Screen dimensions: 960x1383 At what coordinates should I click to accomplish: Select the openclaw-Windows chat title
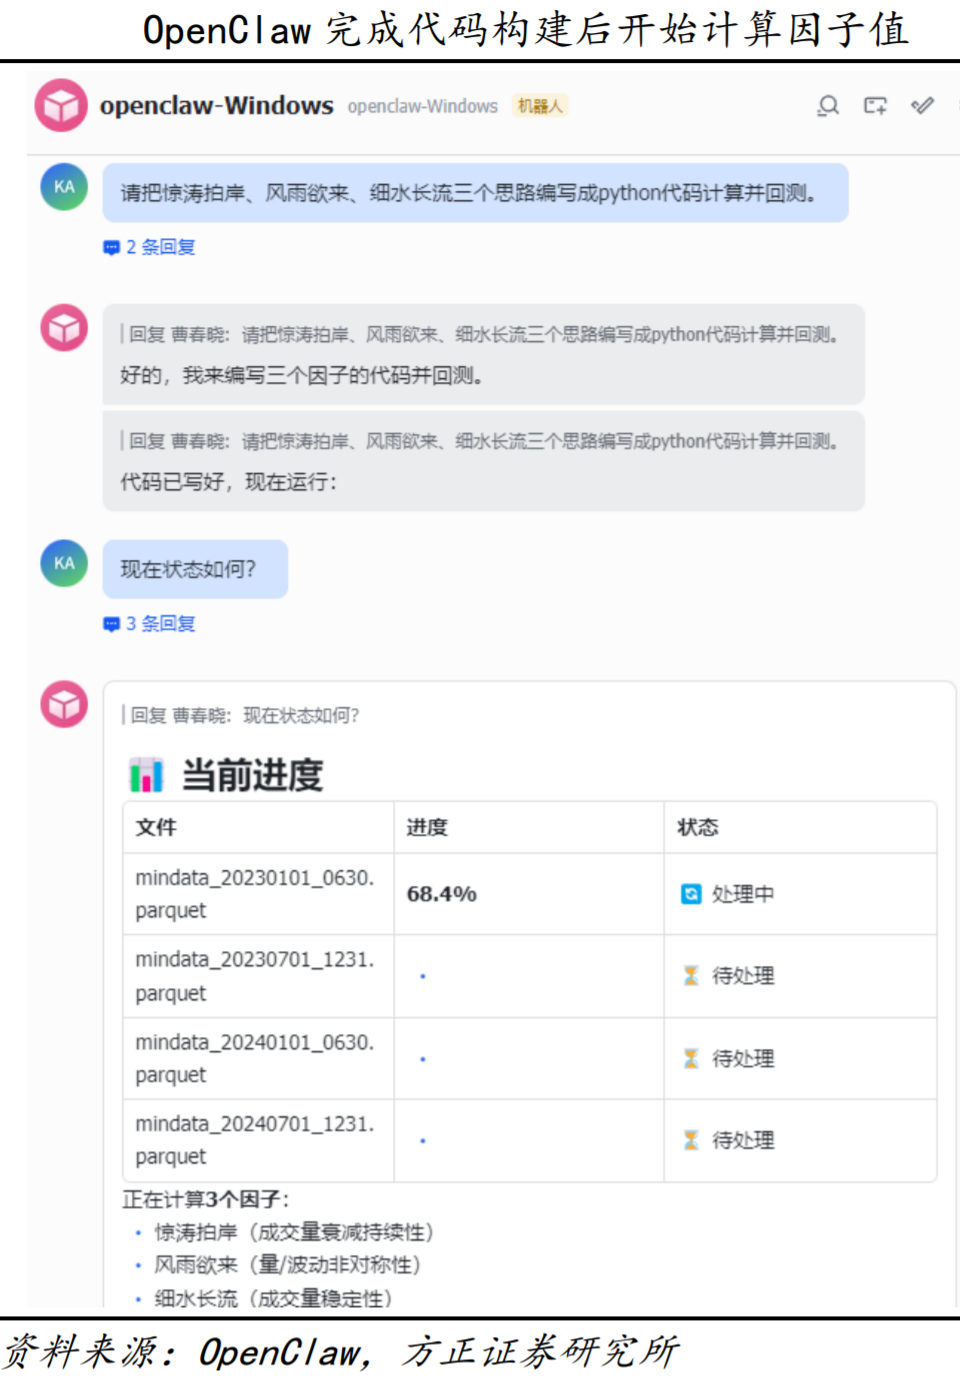[x=216, y=105]
